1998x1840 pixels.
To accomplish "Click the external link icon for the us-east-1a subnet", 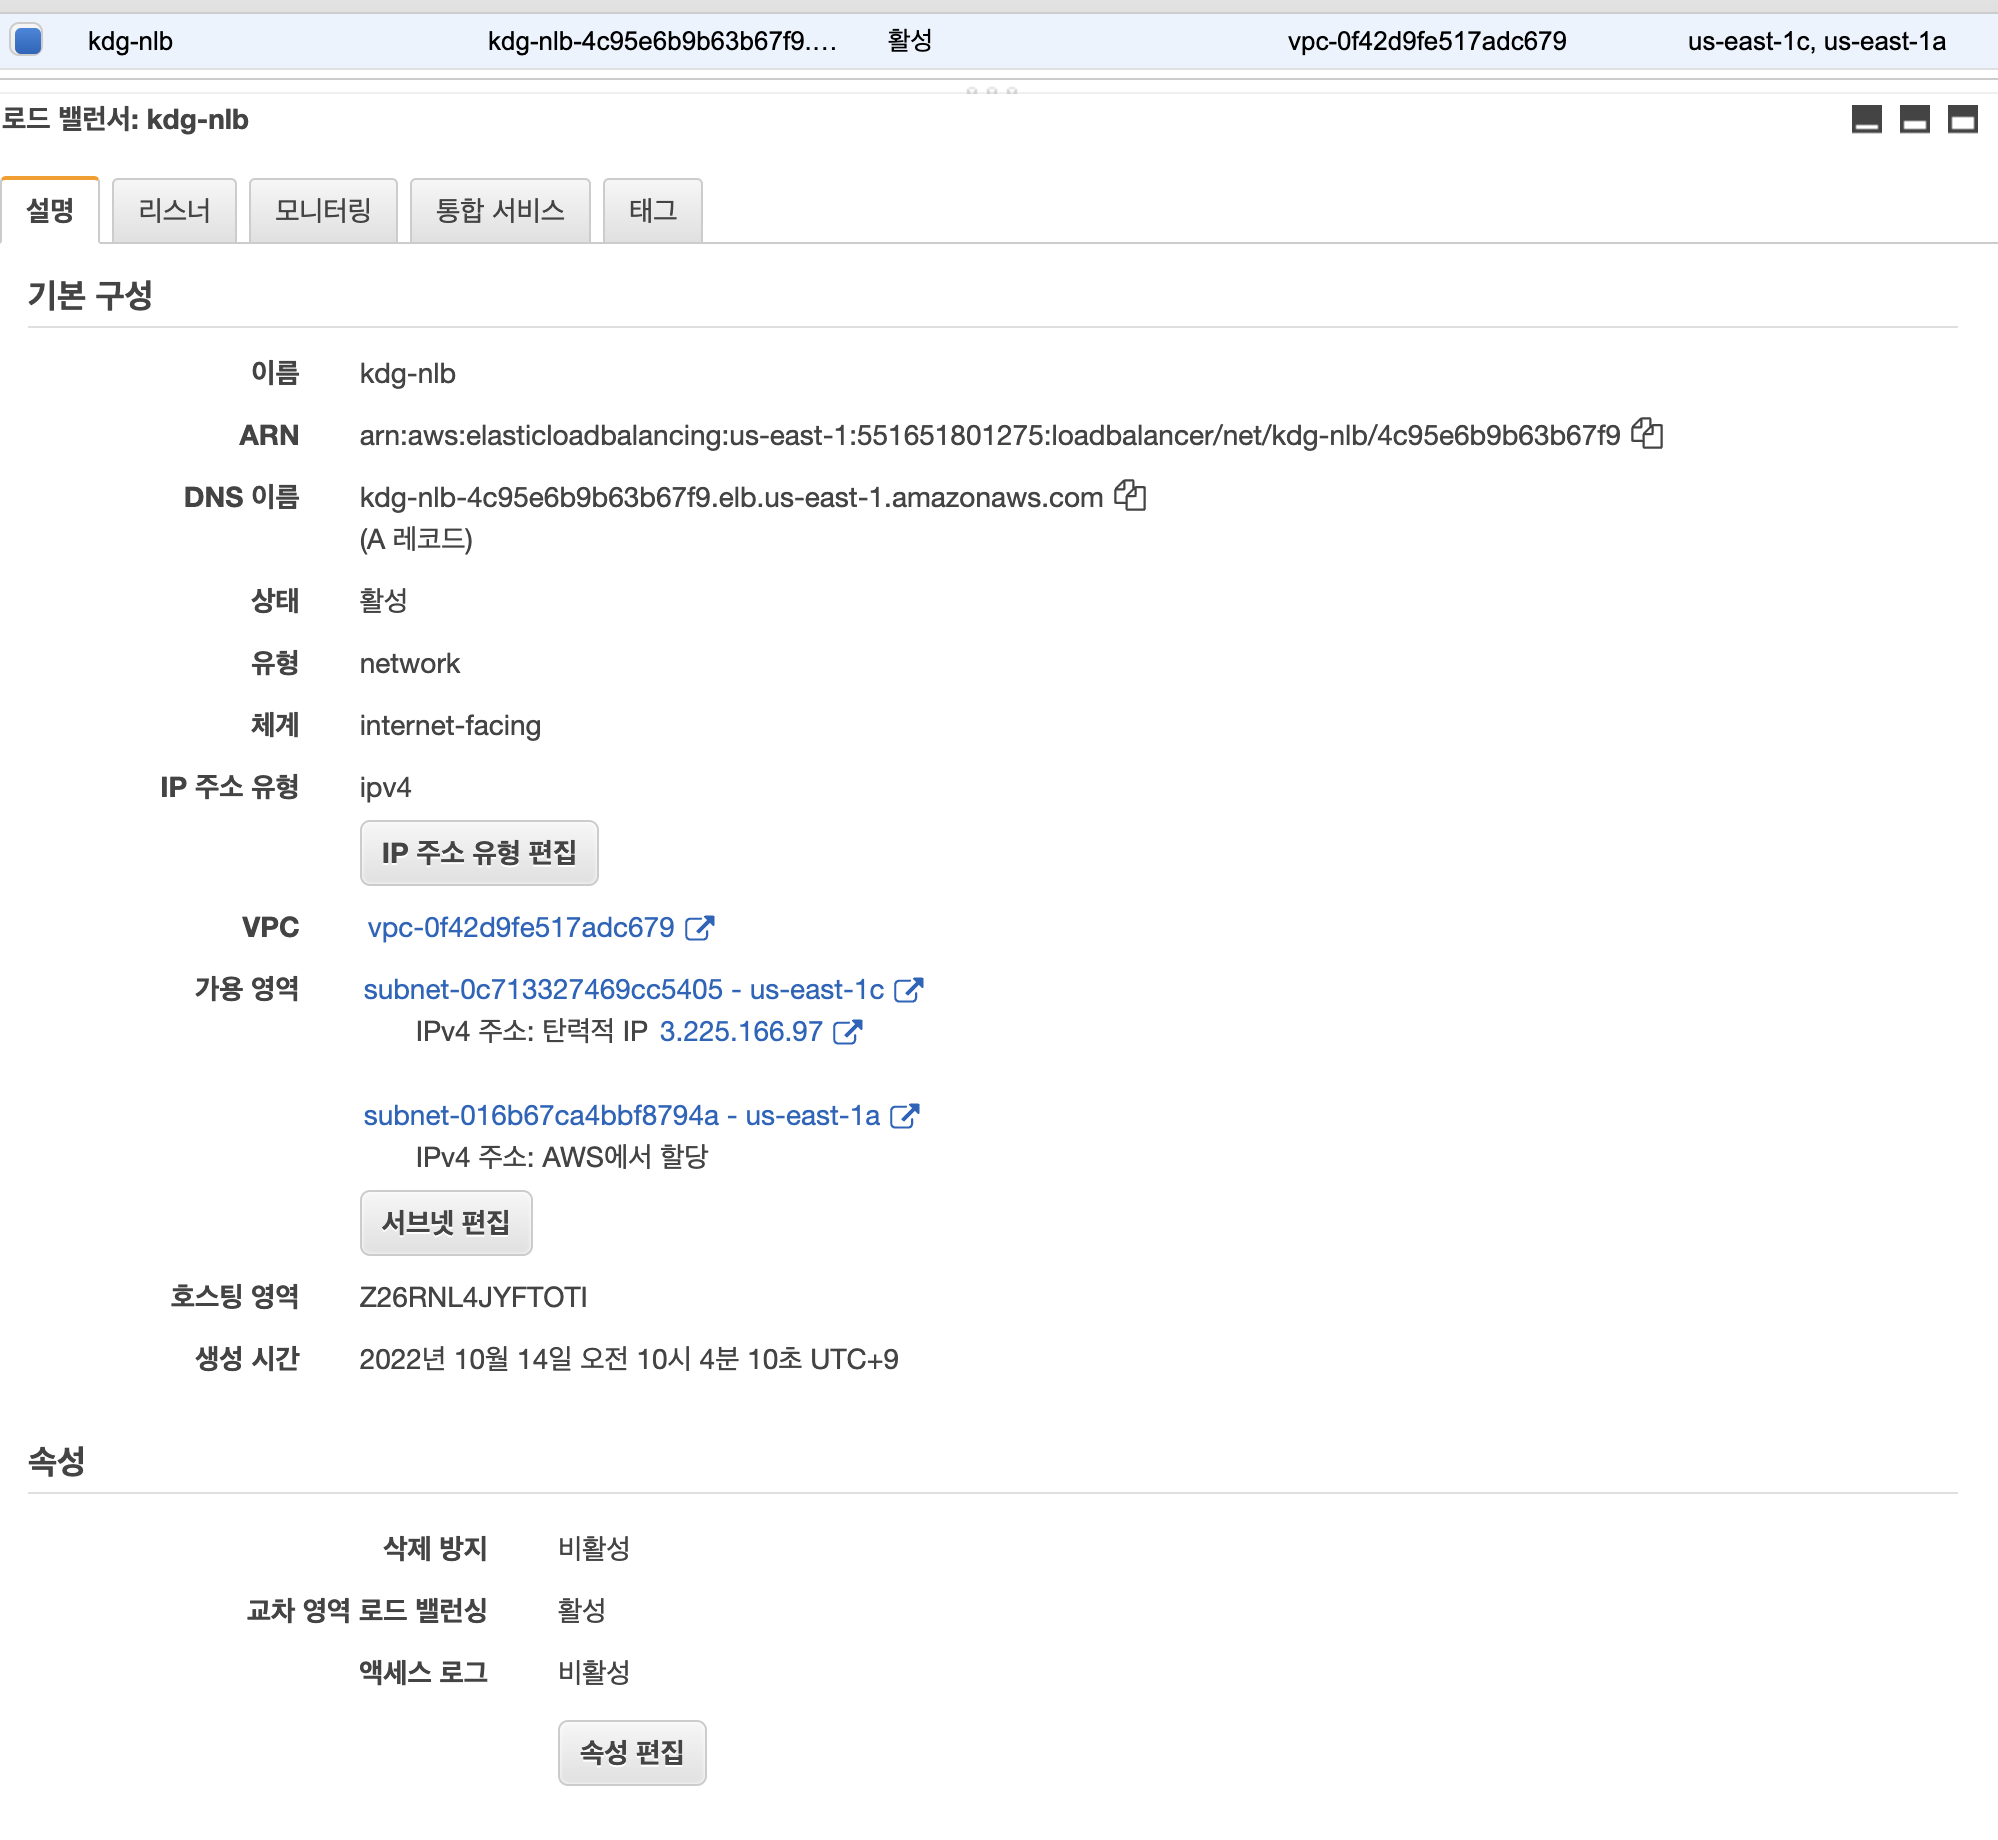I will pos(904,1116).
